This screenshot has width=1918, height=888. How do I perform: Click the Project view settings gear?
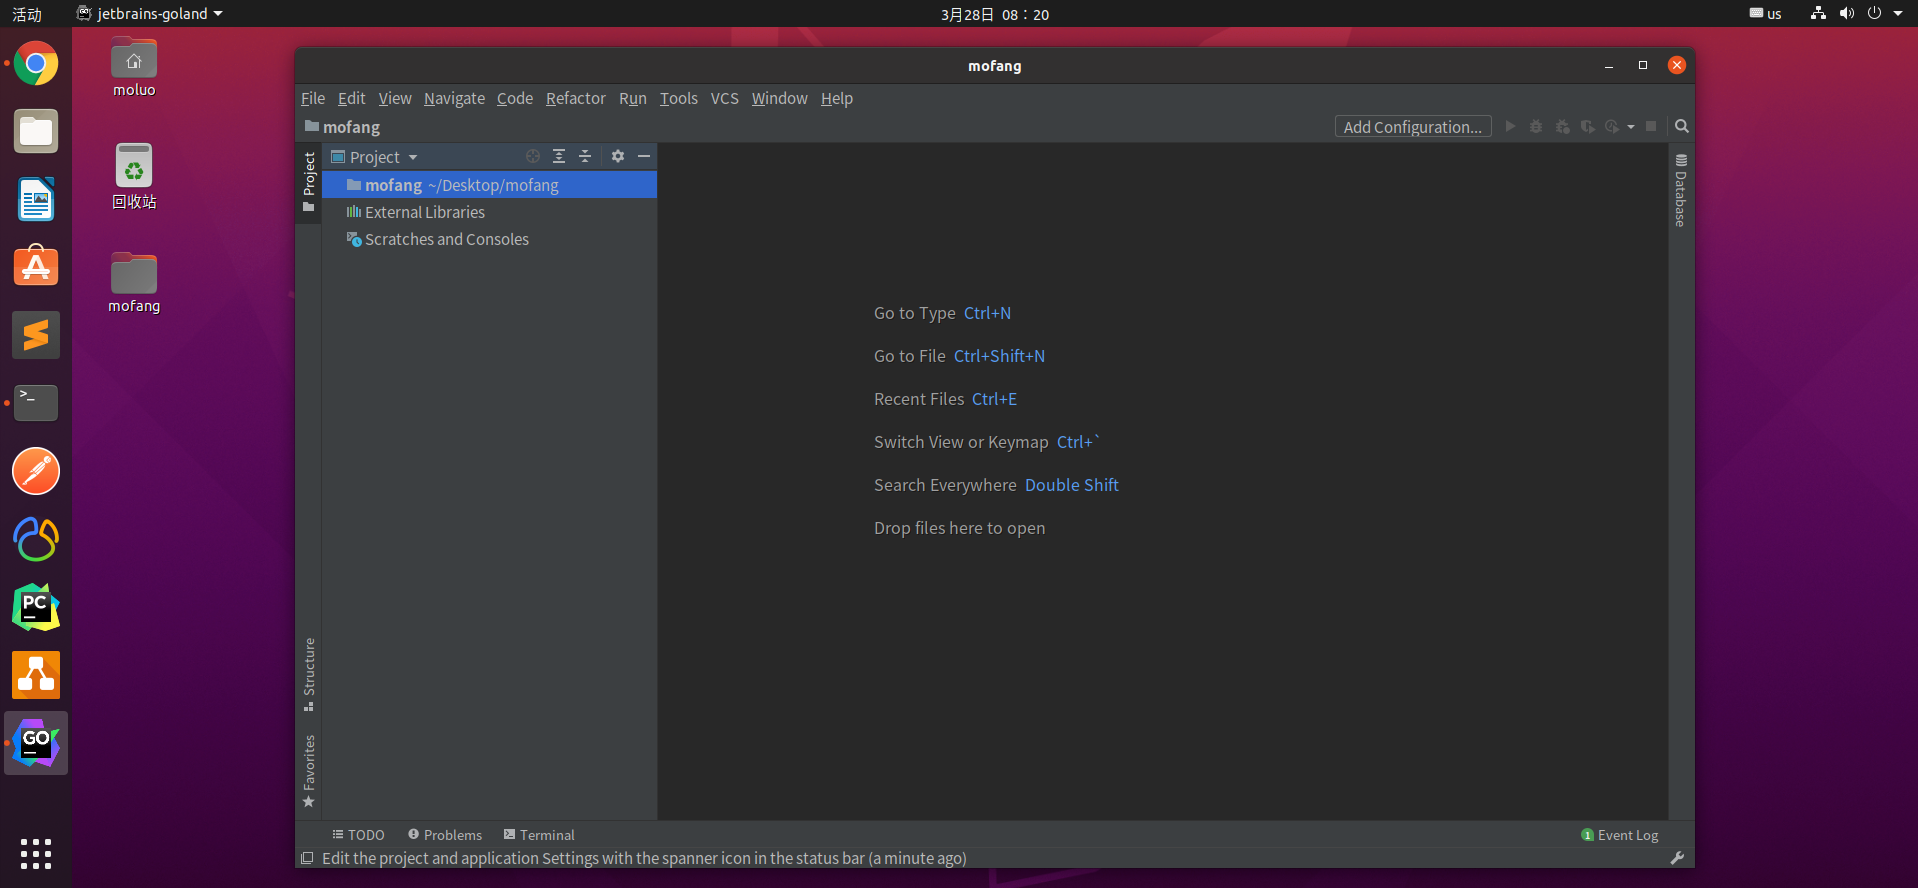(618, 156)
